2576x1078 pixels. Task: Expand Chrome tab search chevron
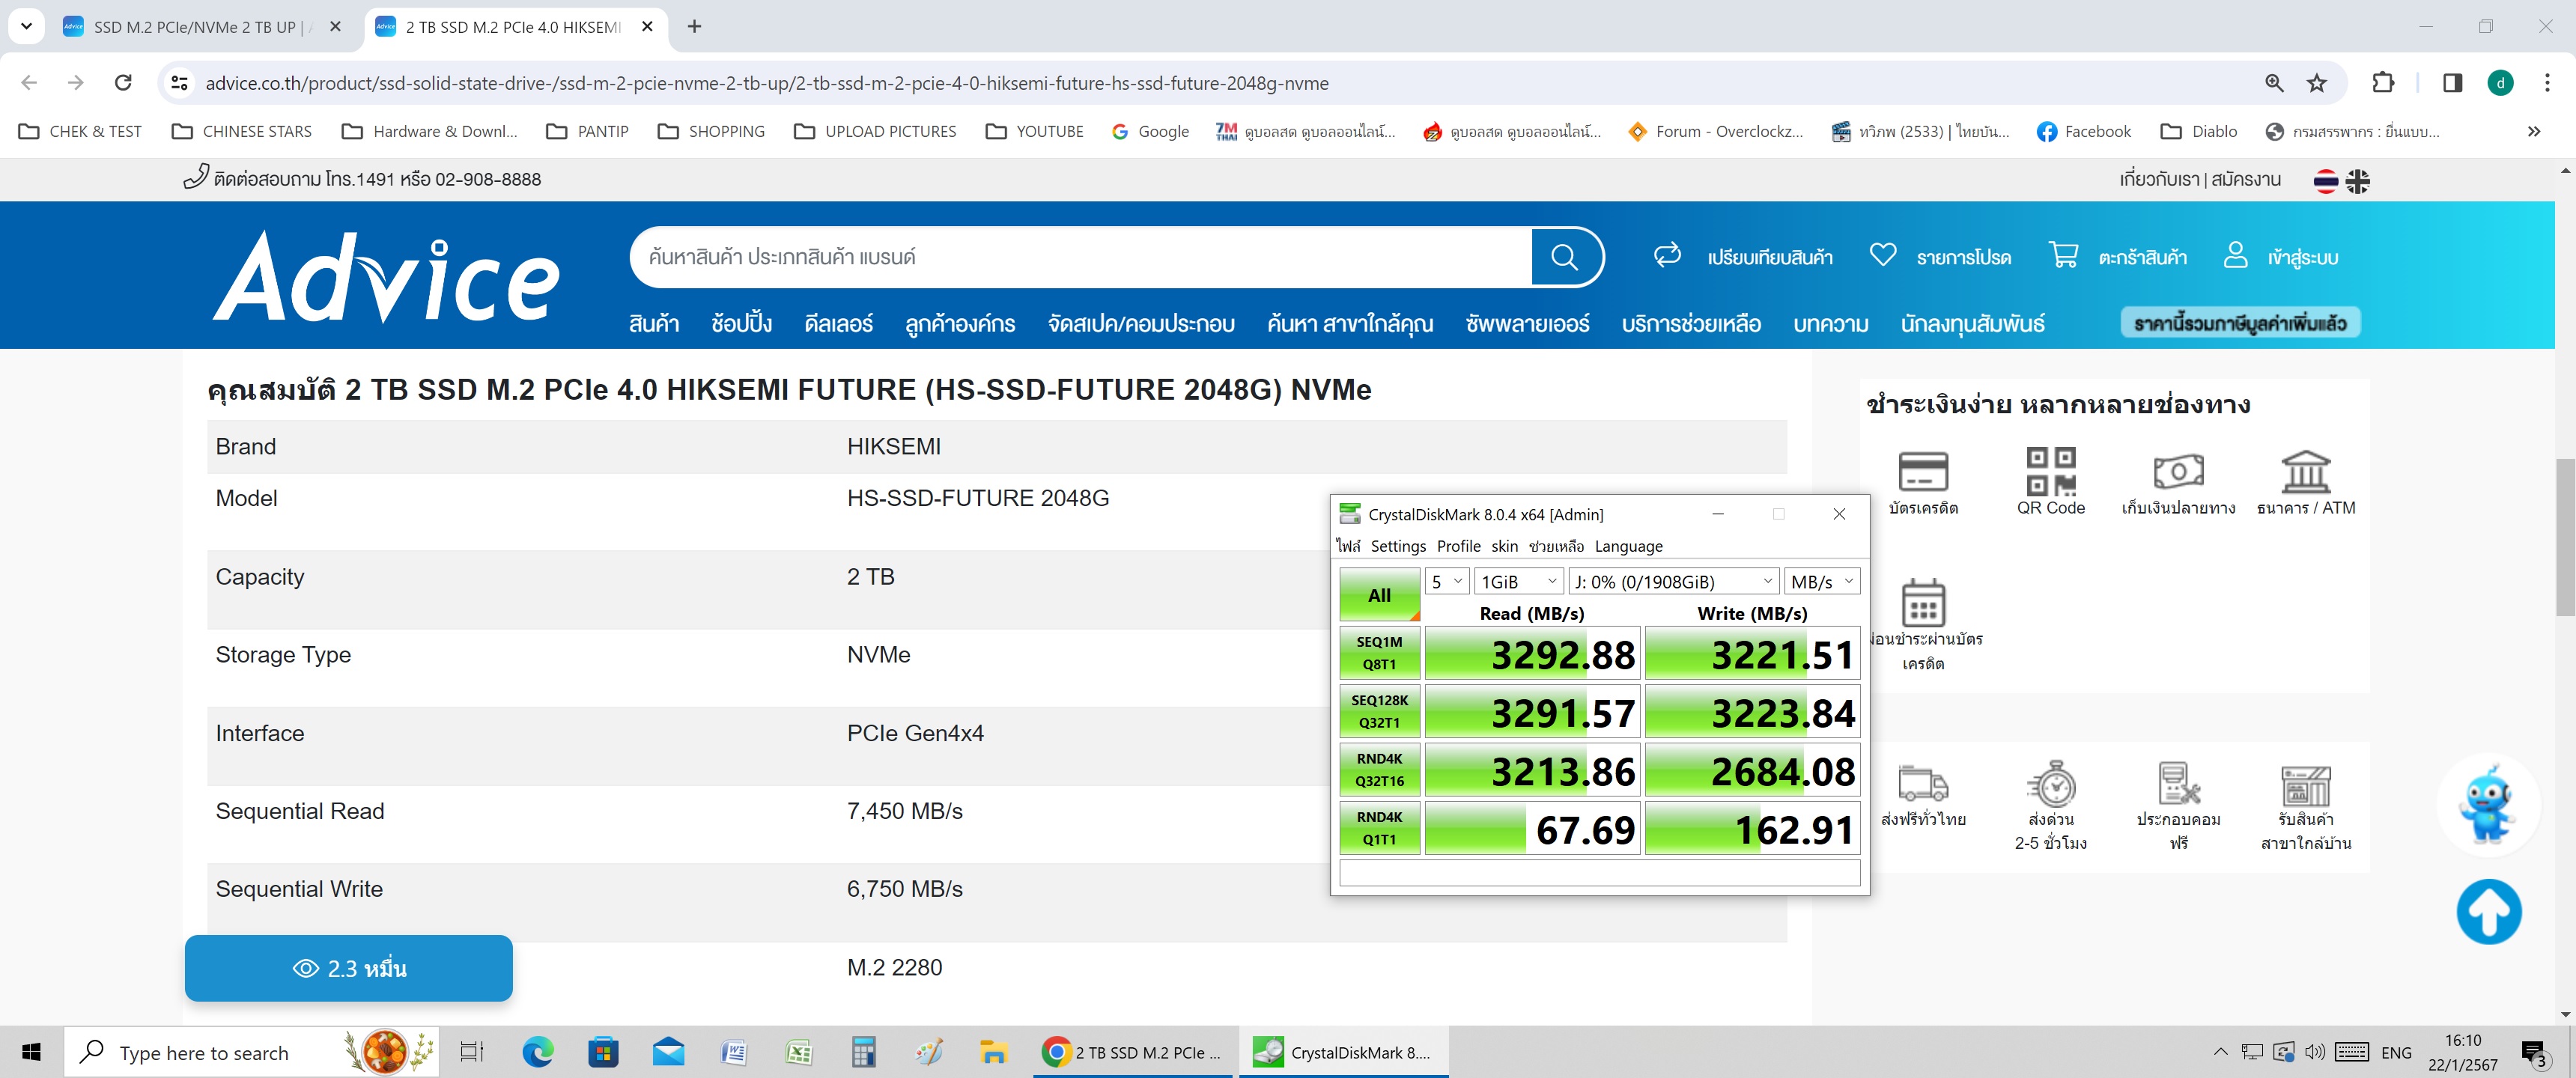[26, 26]
